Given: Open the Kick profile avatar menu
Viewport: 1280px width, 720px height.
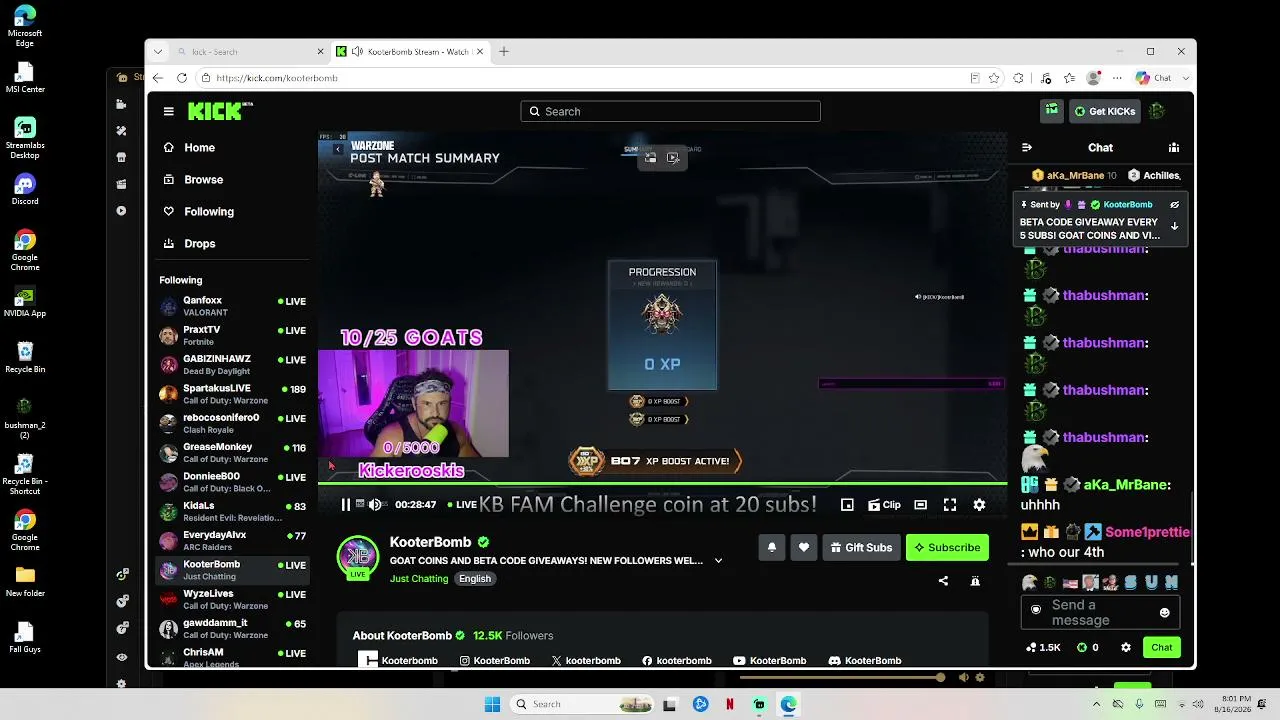Looking at the screenshot, I should coord(1157,111).
